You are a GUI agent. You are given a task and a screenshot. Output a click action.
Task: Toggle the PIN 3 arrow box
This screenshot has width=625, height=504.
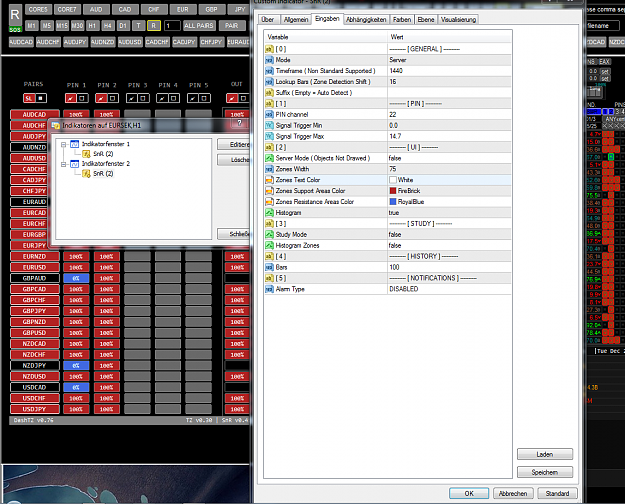pyautogui.click(x=132, y=98)
